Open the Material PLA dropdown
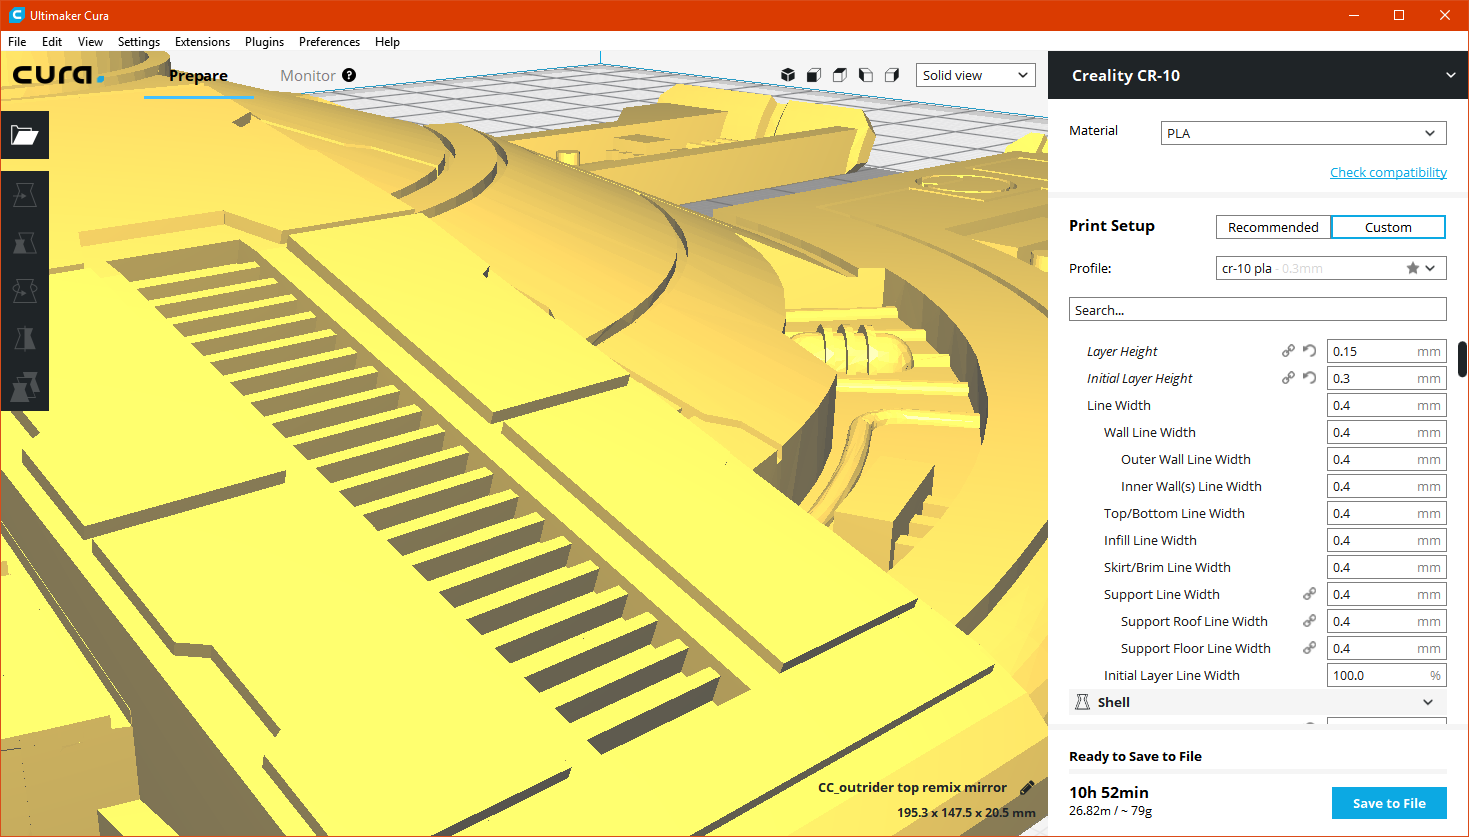Image resolution: width=1469 pixels, height=837 pixels. 1303,133
